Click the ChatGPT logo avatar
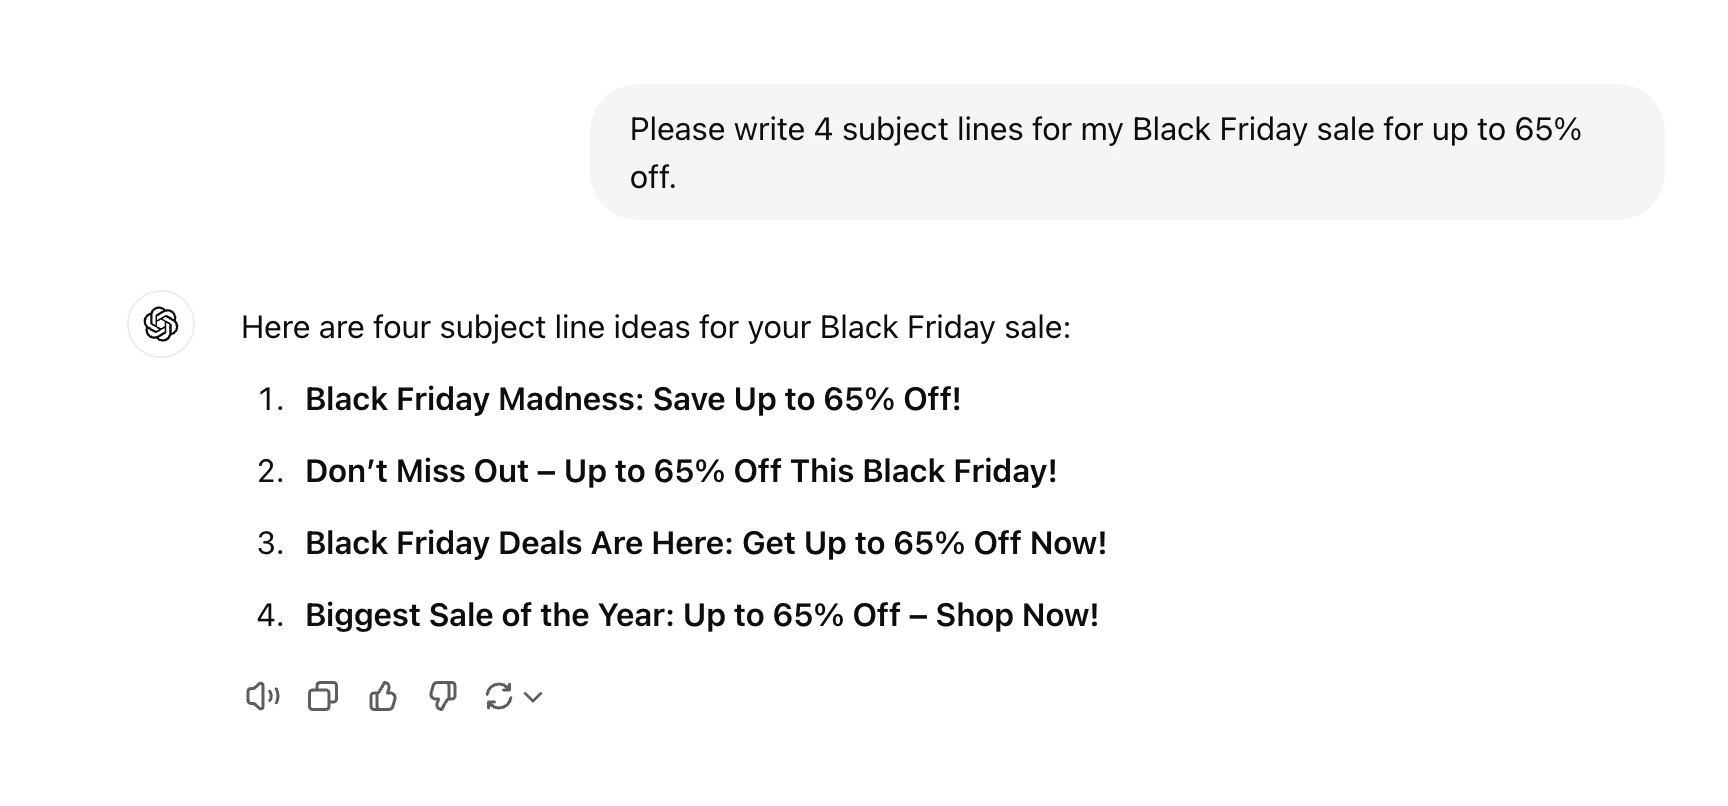The image size is (1728, 806). click(161, 324)
